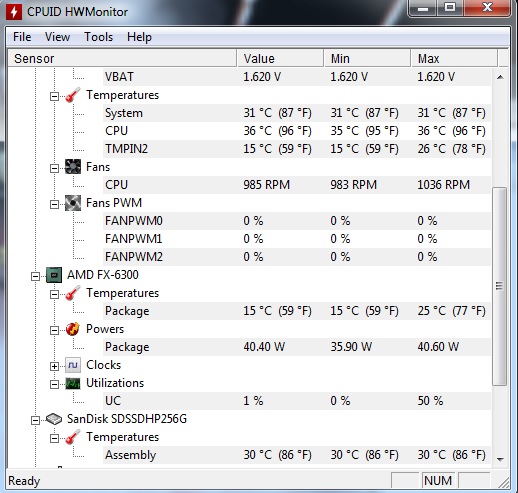Open the Tools menu
518x493 pixels.
(x=98, y=37)
